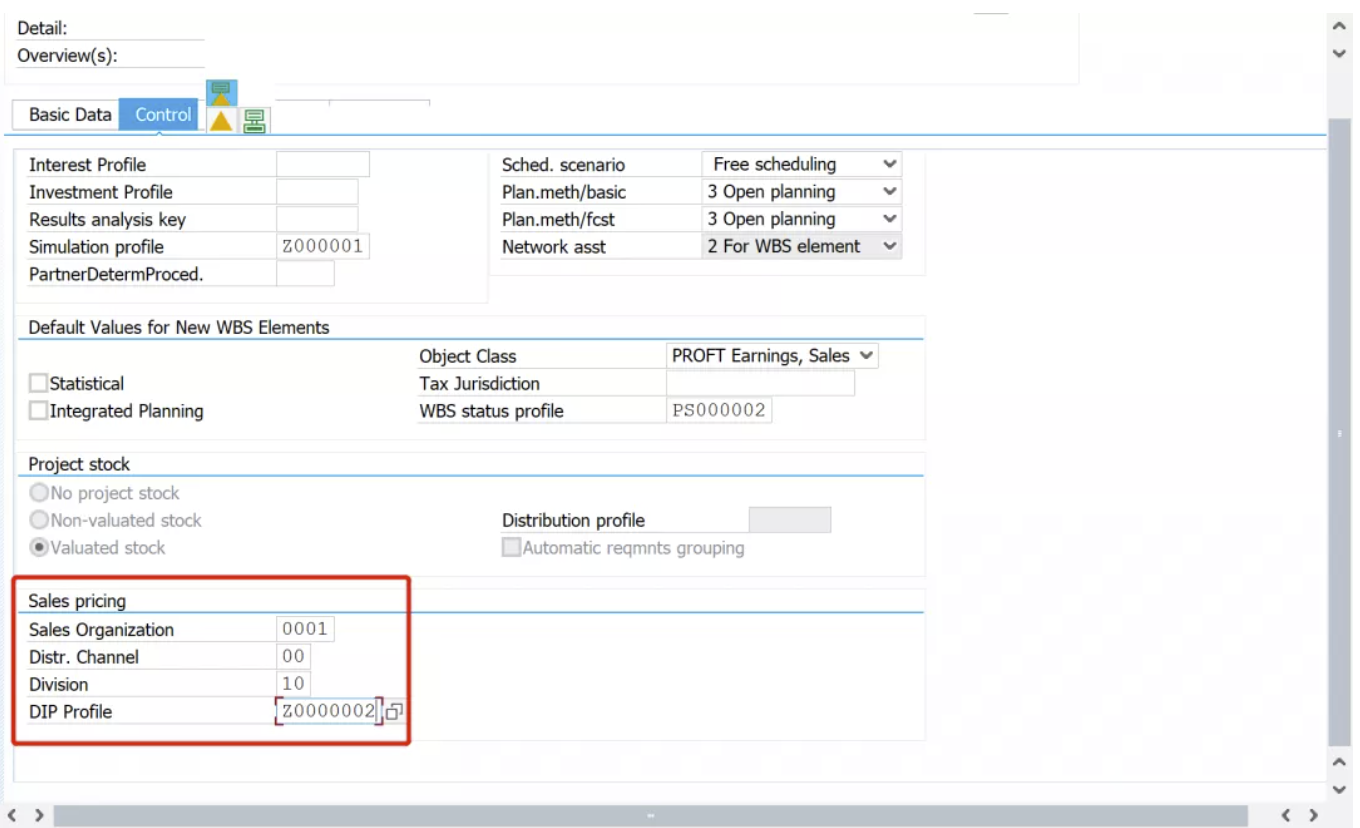This screenshot has width=1360, height=828.
Task: Click the Tax Jurisdiction input field
Action: point(760,383)
